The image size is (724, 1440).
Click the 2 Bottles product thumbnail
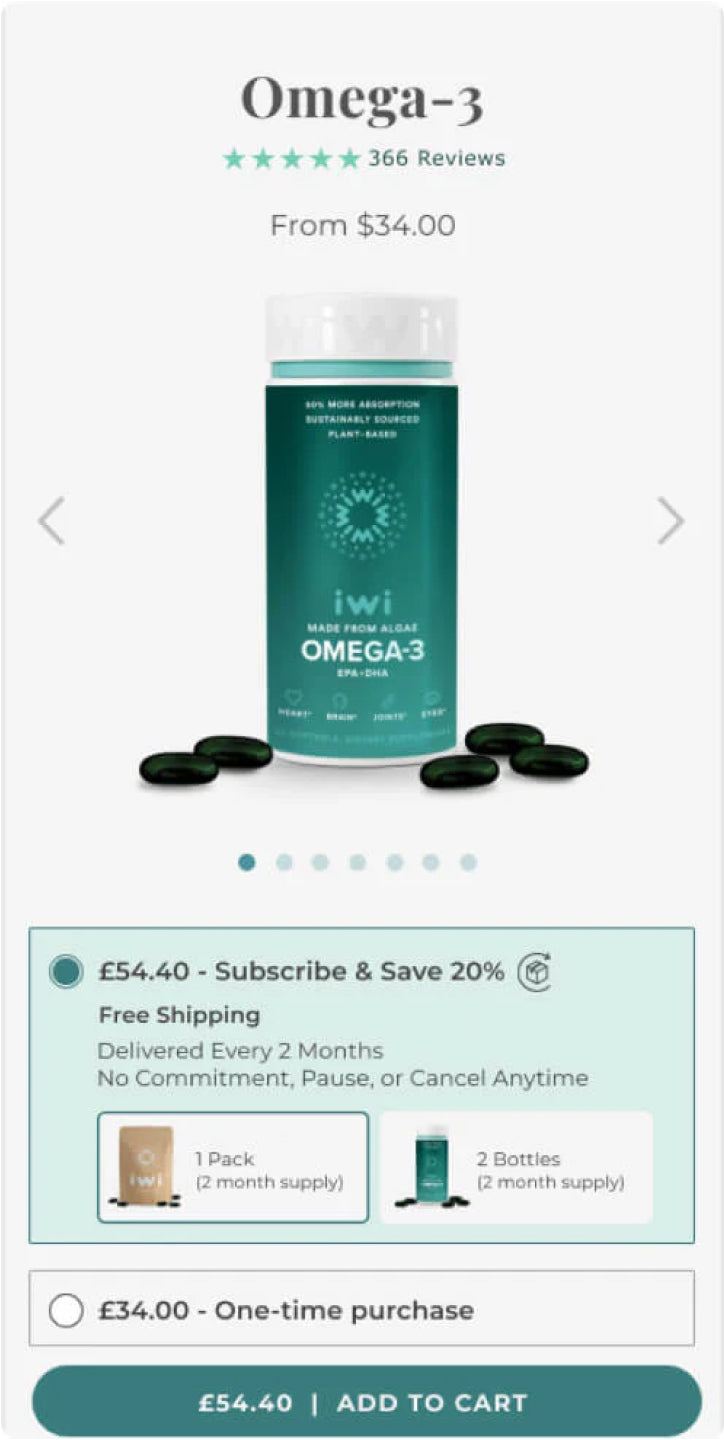pos(430,1166)
